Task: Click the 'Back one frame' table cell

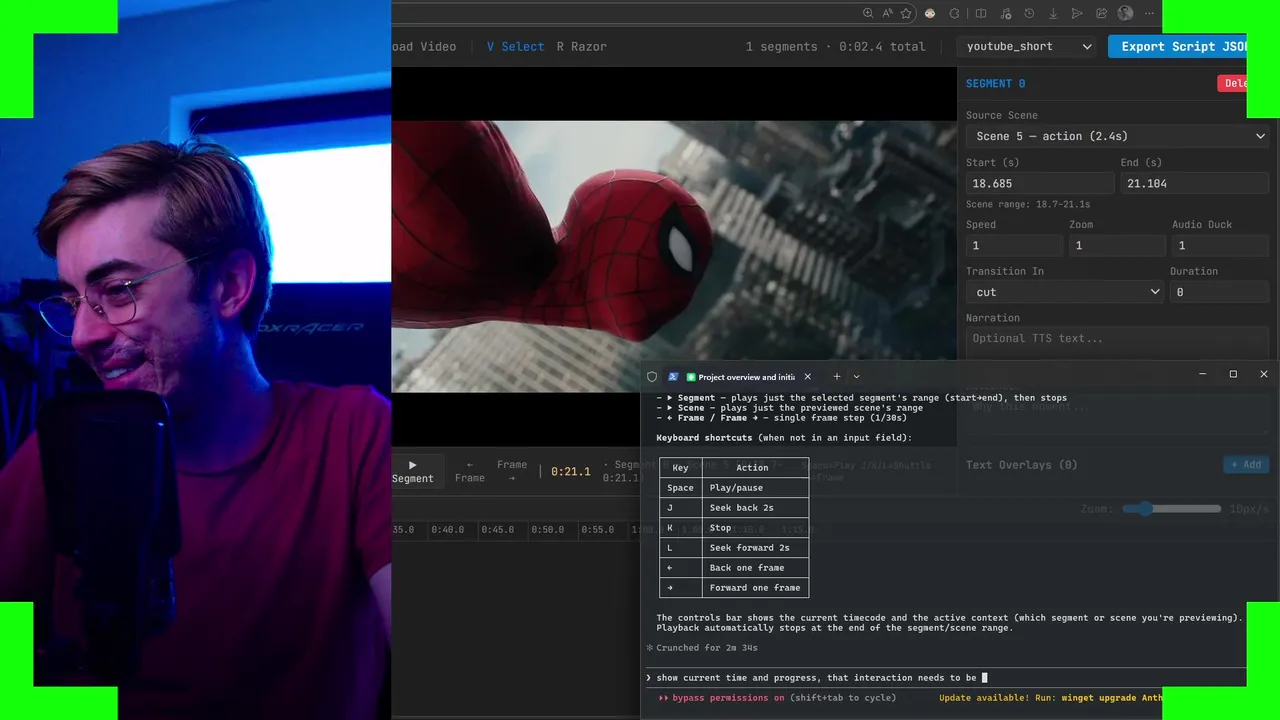Action: pyautogui.click(x=755, y=568)
